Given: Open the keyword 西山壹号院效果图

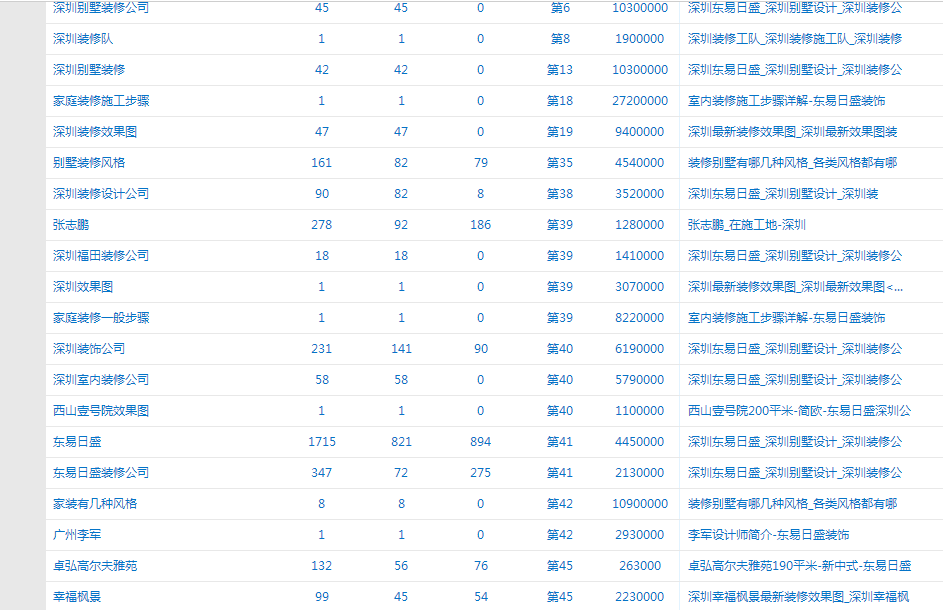Looking at the screenshot, I should point(101,411).
